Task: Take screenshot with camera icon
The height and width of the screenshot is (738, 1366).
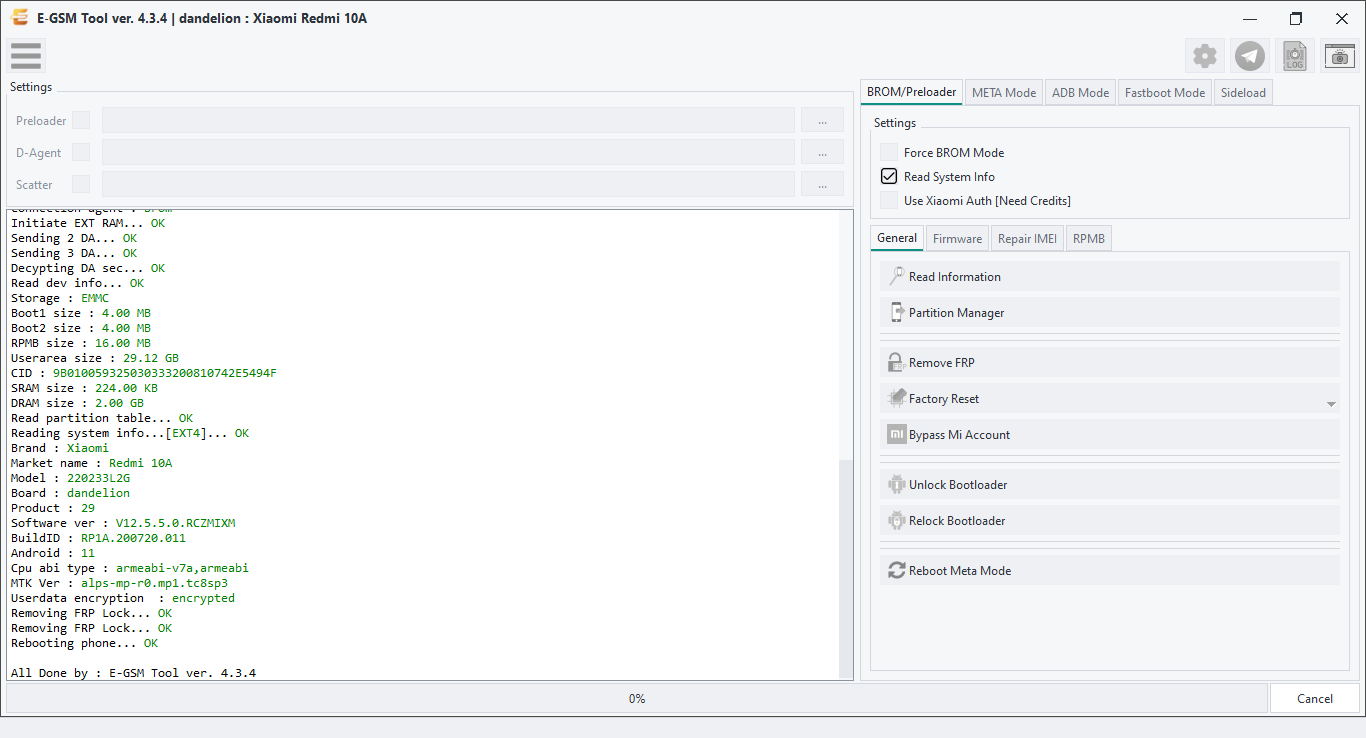Action: click(x=1340, y=56)
